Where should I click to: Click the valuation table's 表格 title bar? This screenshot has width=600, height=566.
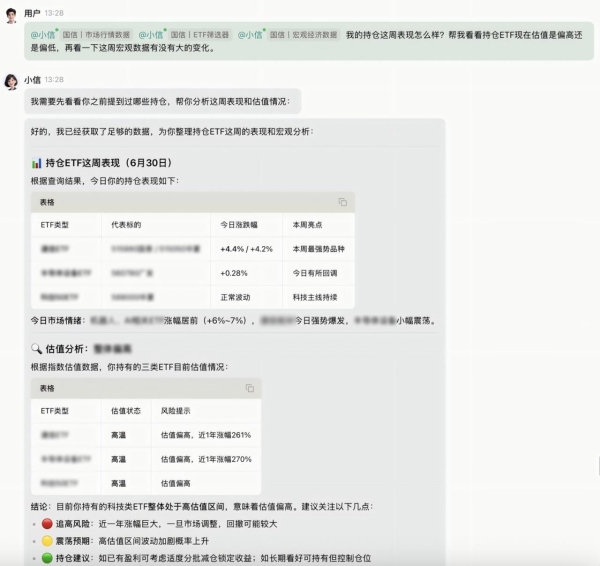click(146, 388)
